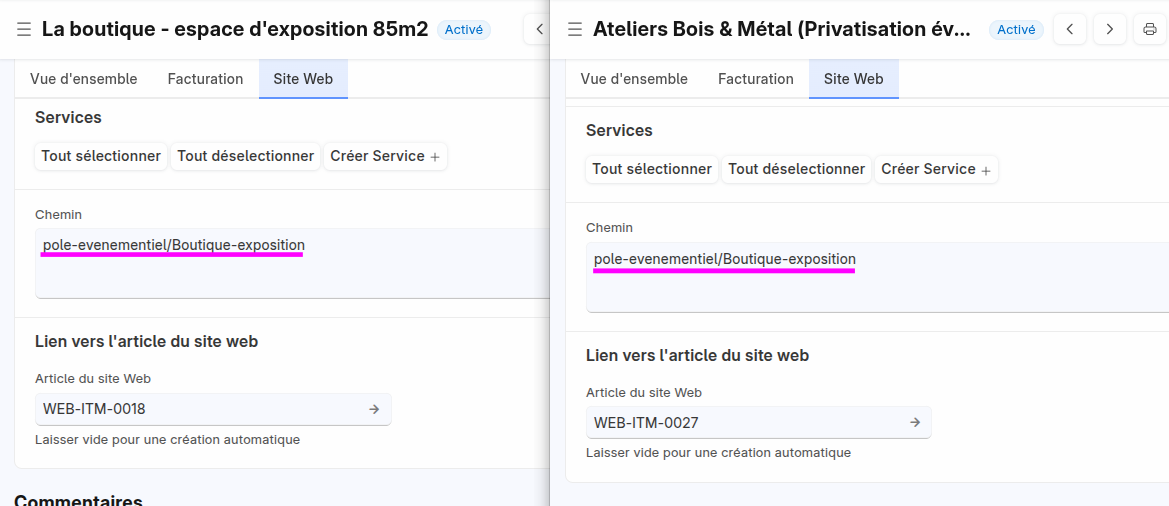The height and width of the screenshot is (506, 1169).
Task: Click plus icon on right Créer Service
Action: (x=986, y=171)
